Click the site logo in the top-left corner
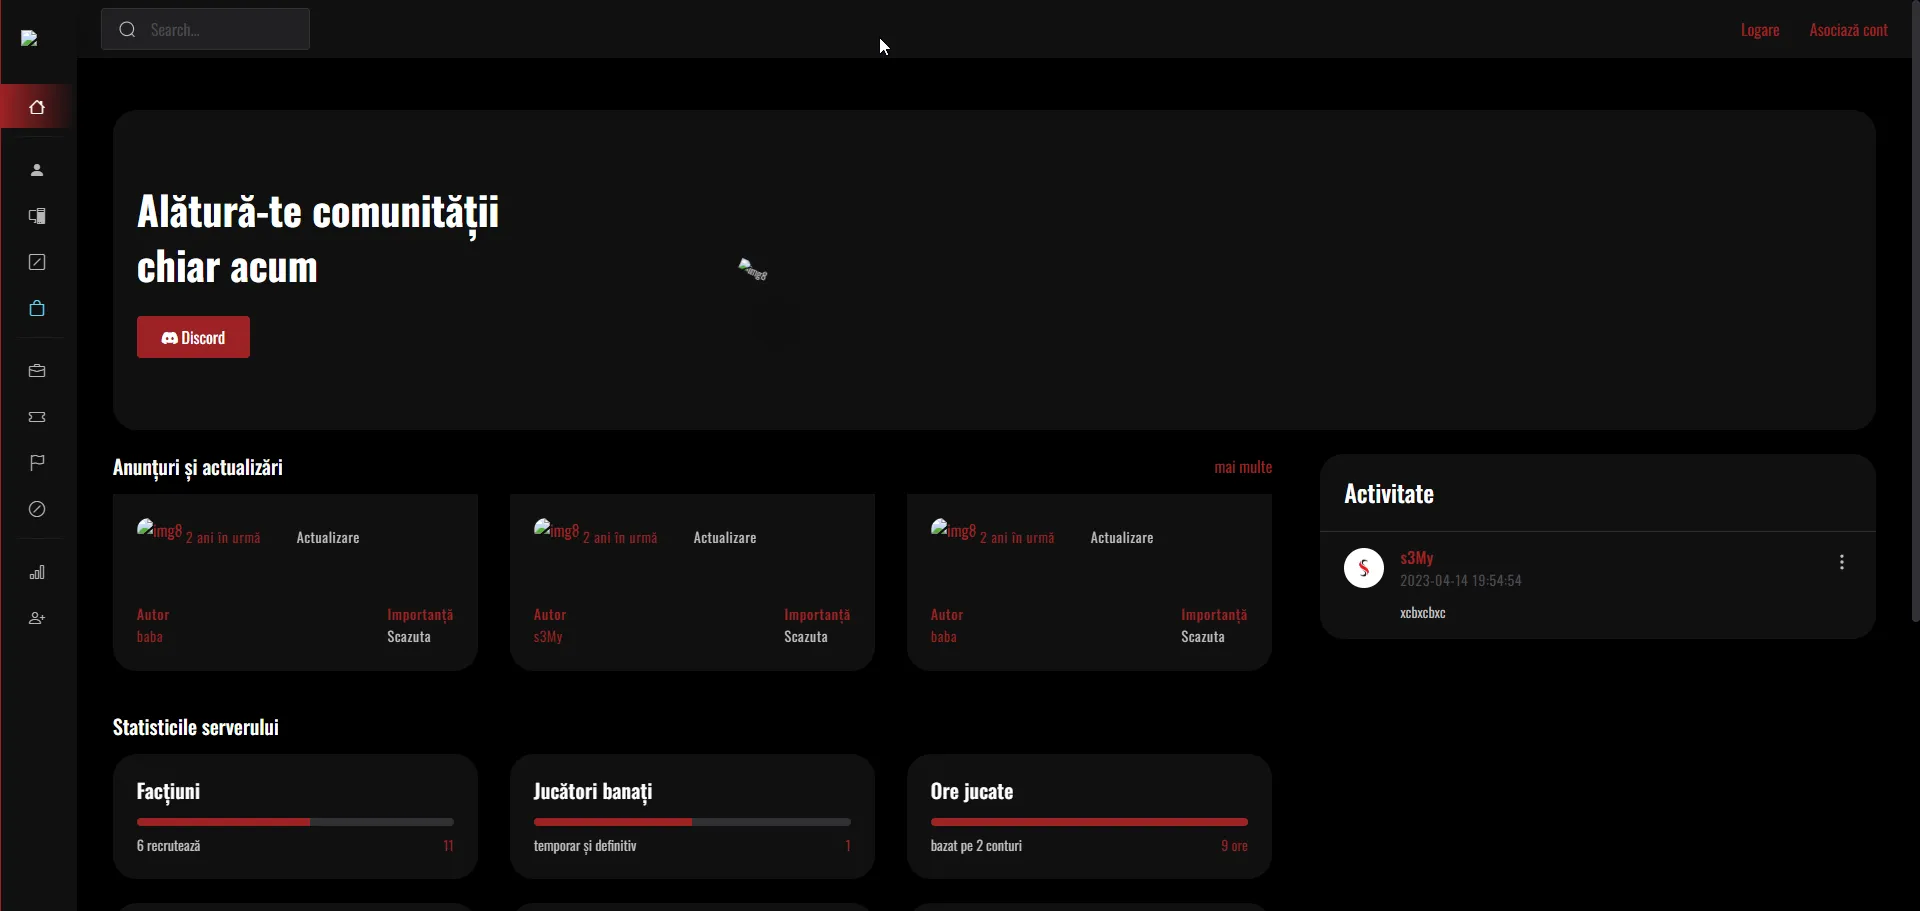The width and height of the screenshot is (1920, 911). coord(30,39)
